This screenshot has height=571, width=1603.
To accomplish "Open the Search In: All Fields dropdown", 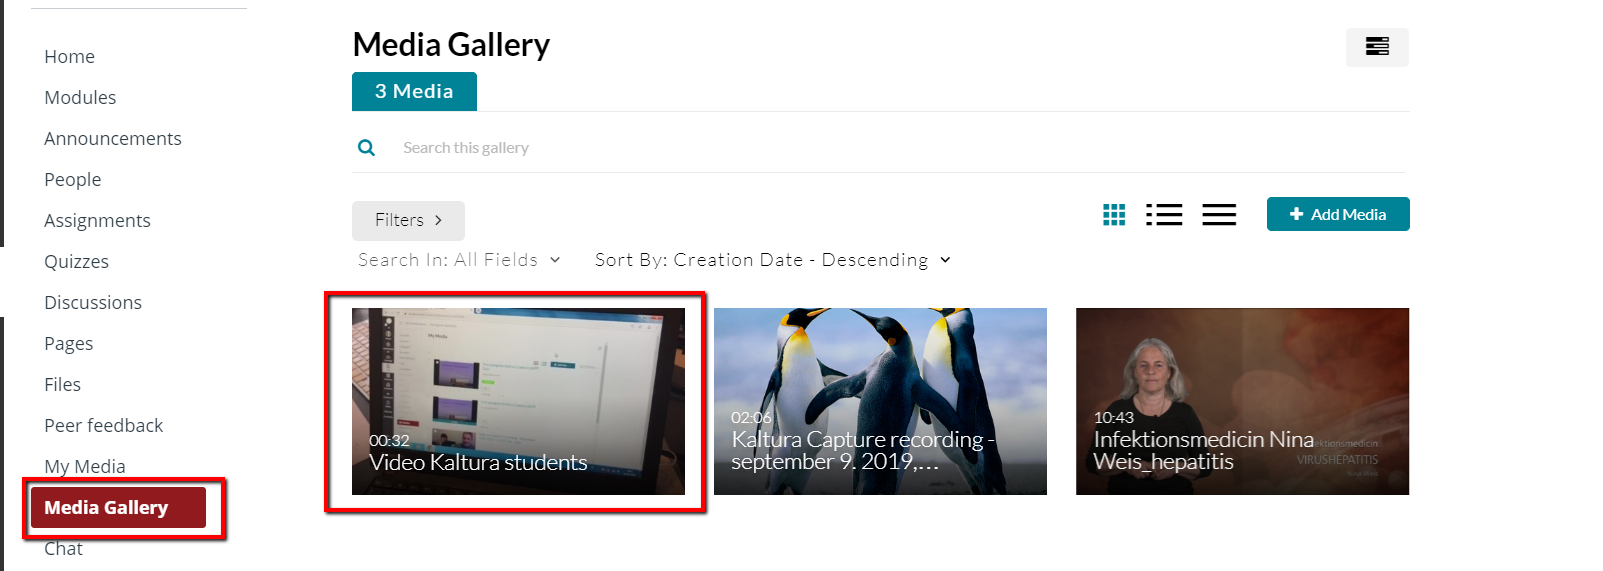I will pos(459,260).
